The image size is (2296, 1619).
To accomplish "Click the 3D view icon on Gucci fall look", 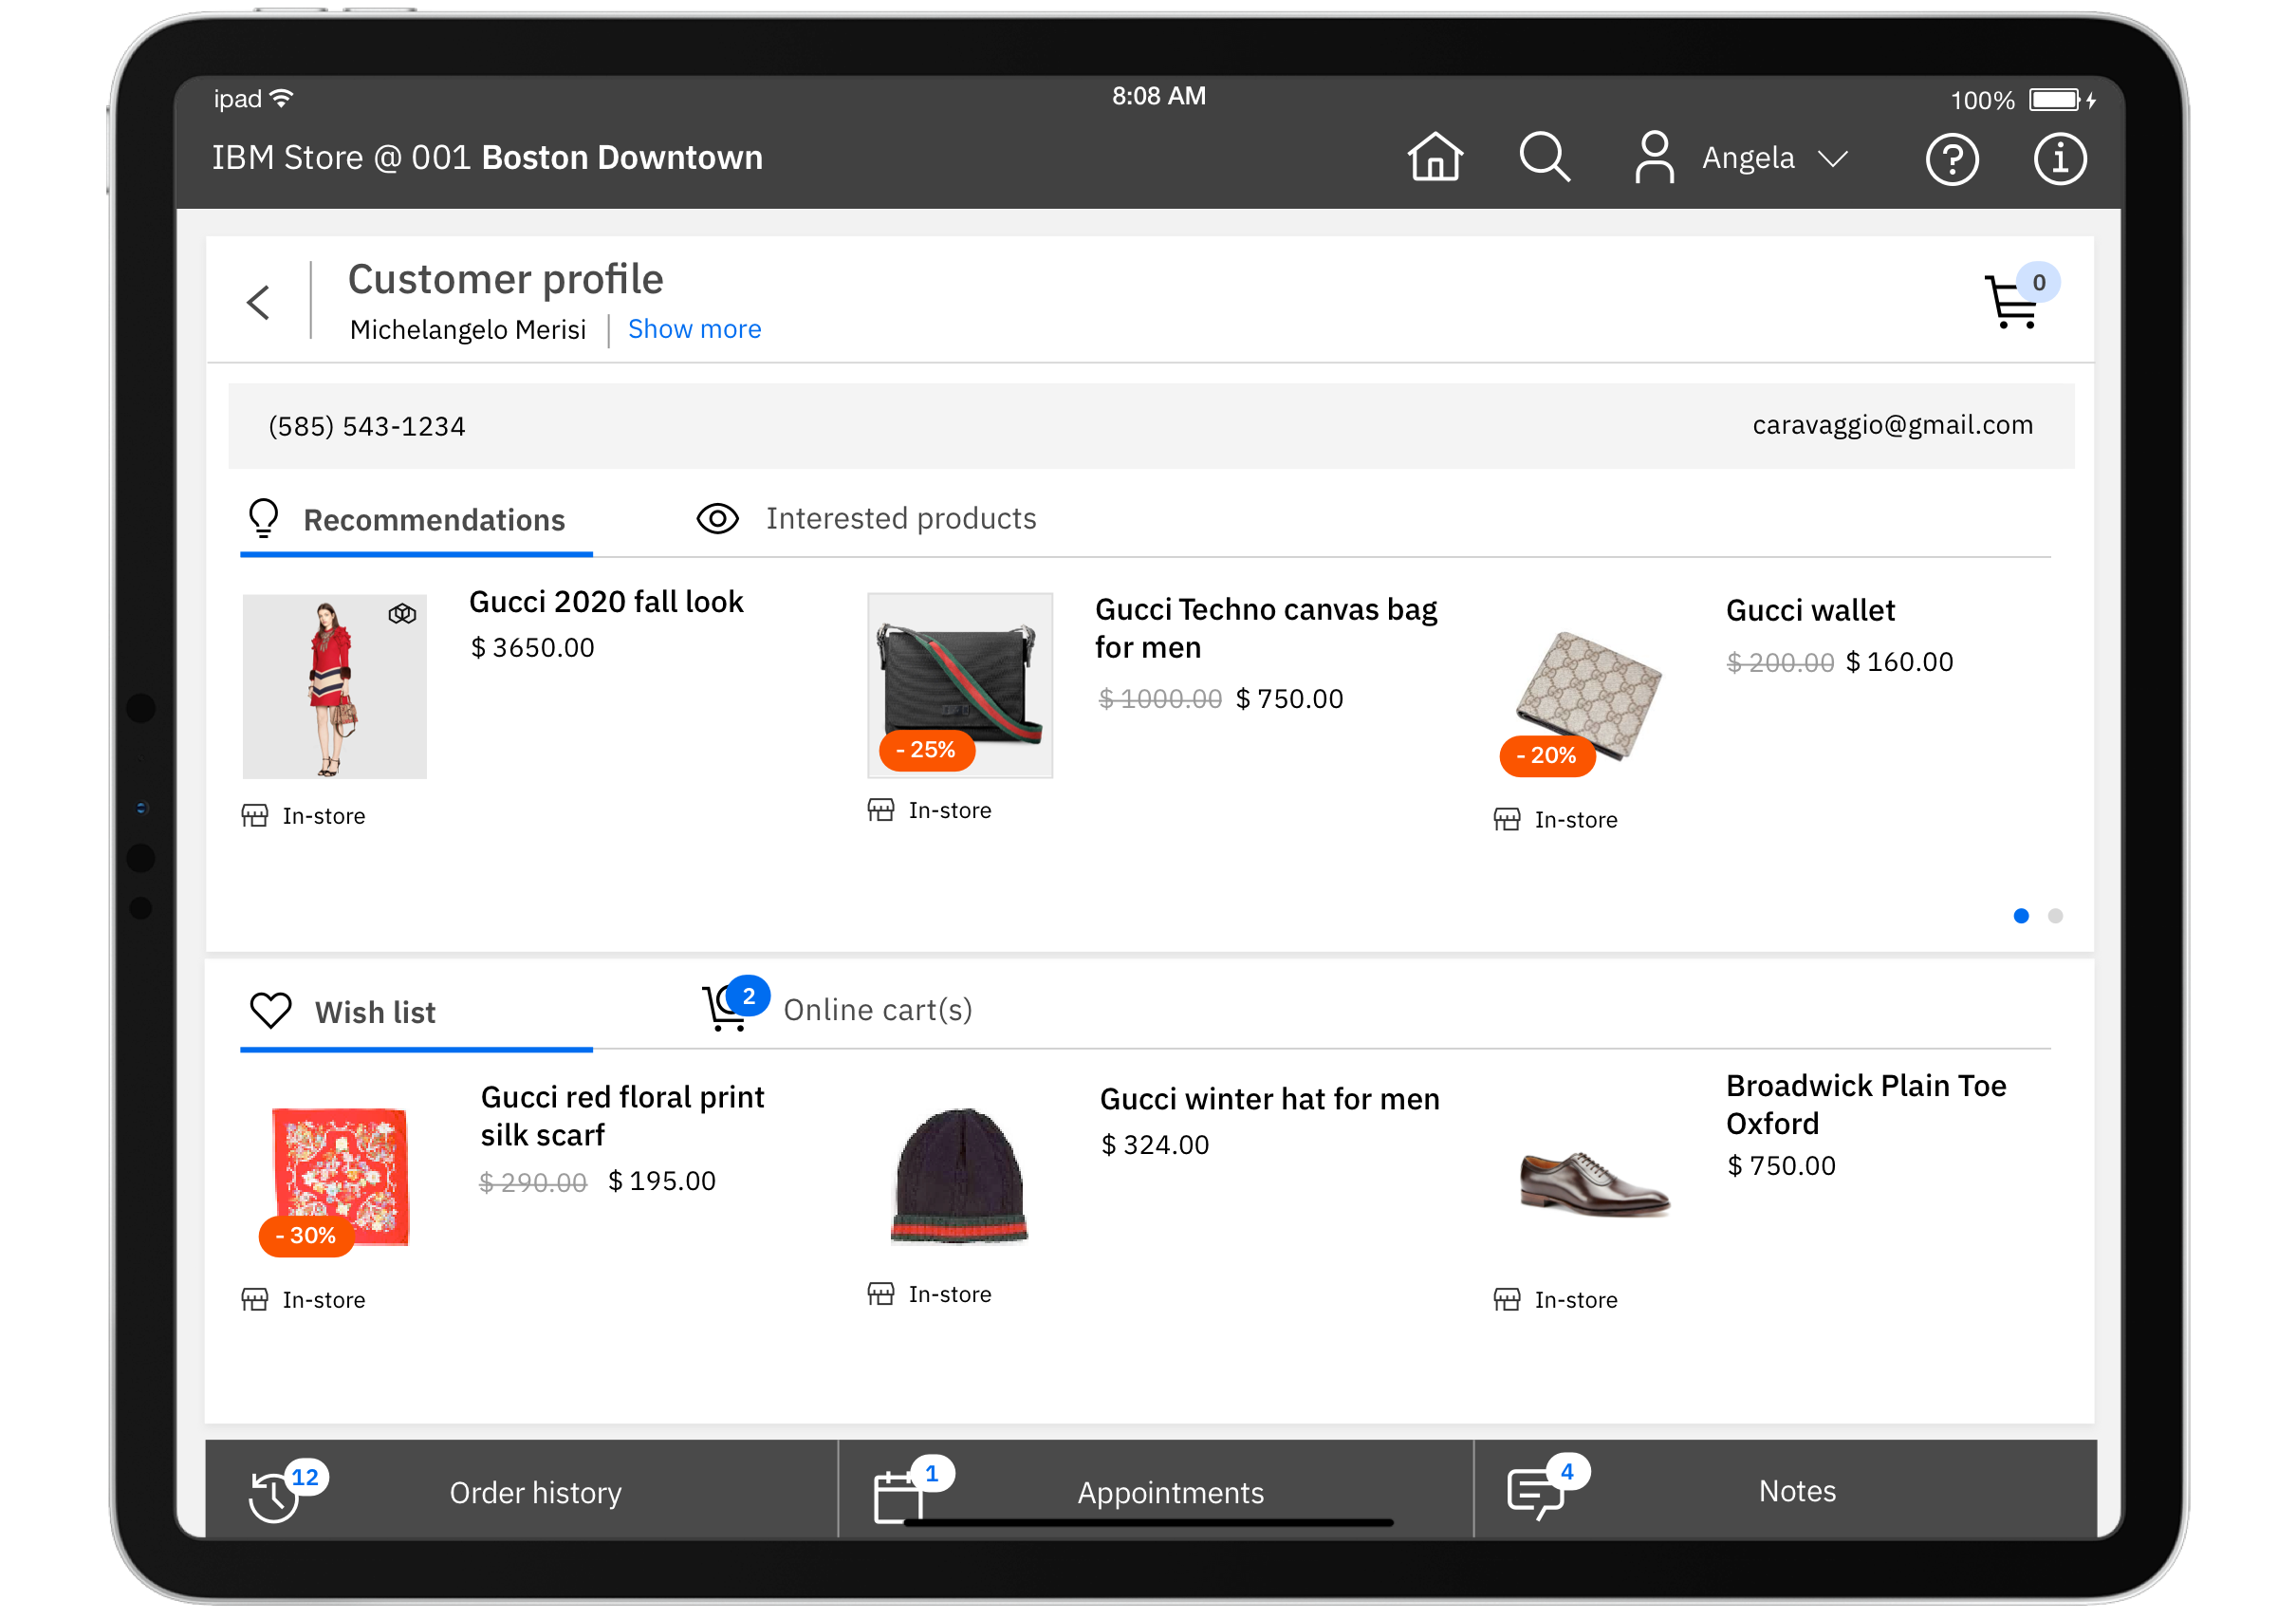I will (402, 614).
